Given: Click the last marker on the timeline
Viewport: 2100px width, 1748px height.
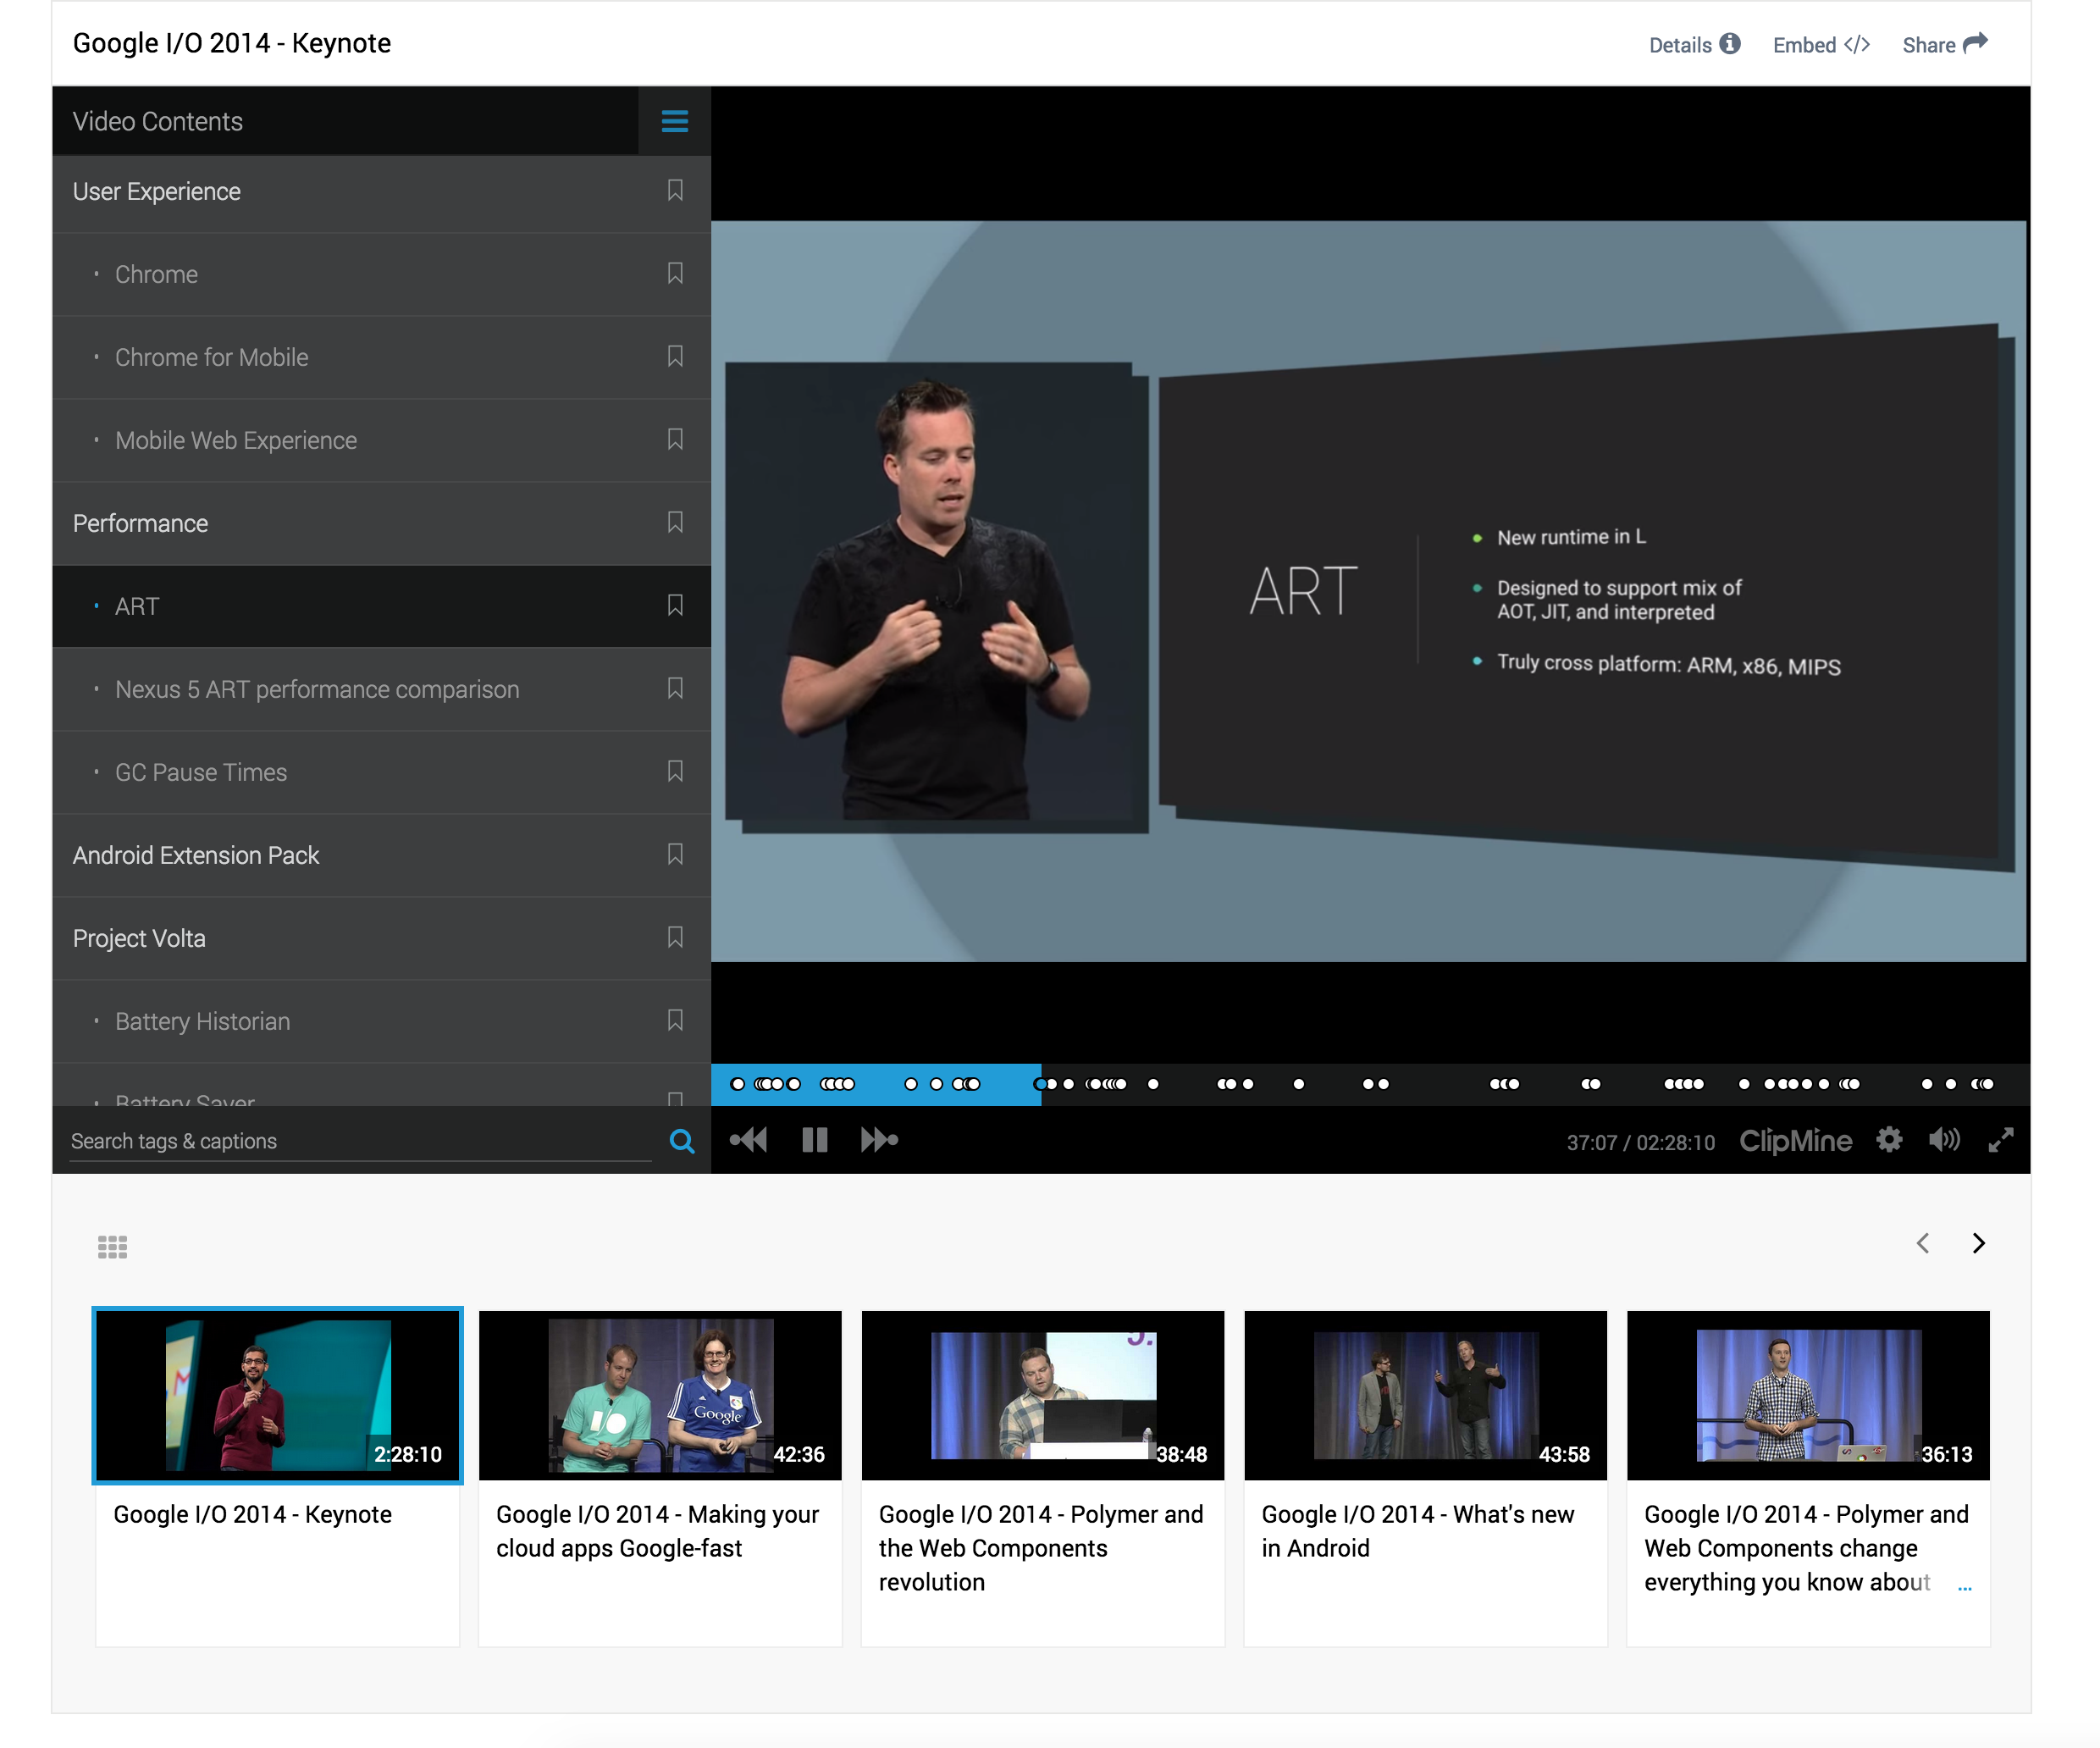Looking at the screenshot, I should click(1988, 1084).
